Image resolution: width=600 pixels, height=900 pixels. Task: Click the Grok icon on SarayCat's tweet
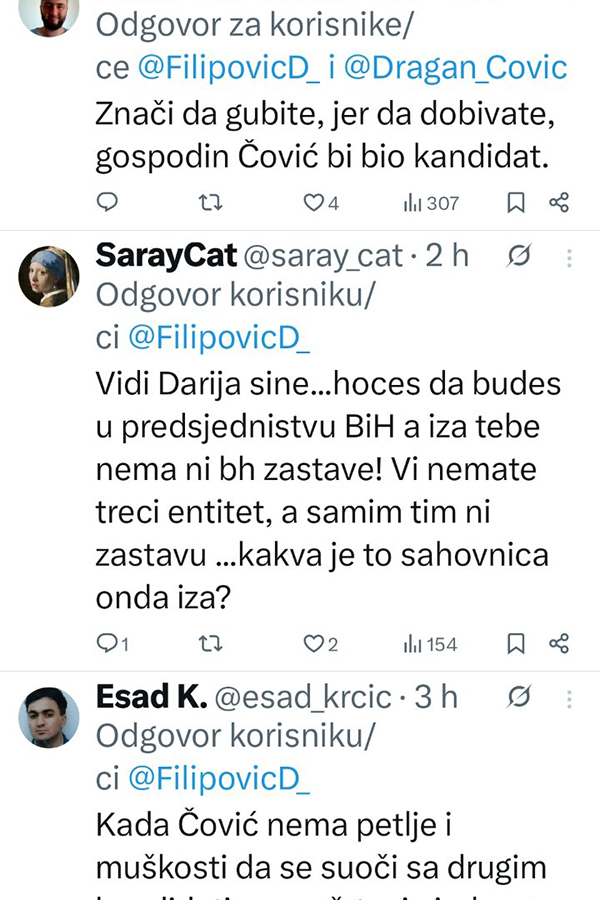(519, 258)
